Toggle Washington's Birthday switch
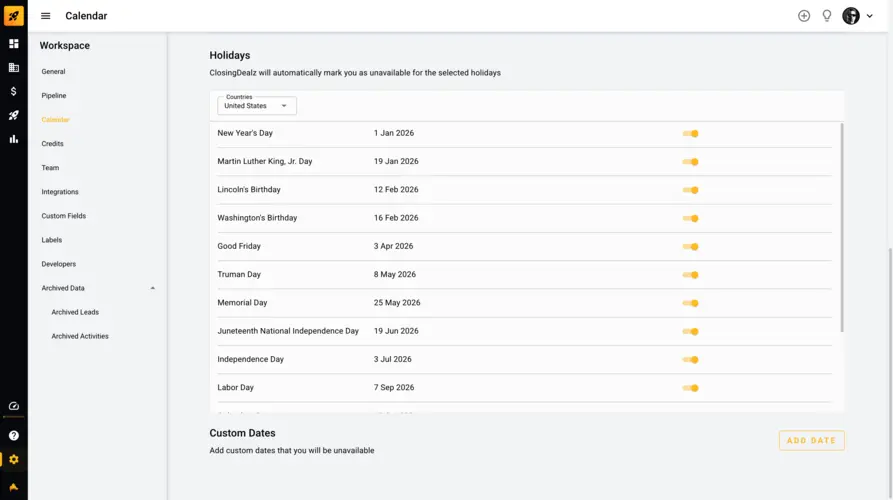Image resolution: width=893 pixels, height=500 pixels. pos(690,218)
